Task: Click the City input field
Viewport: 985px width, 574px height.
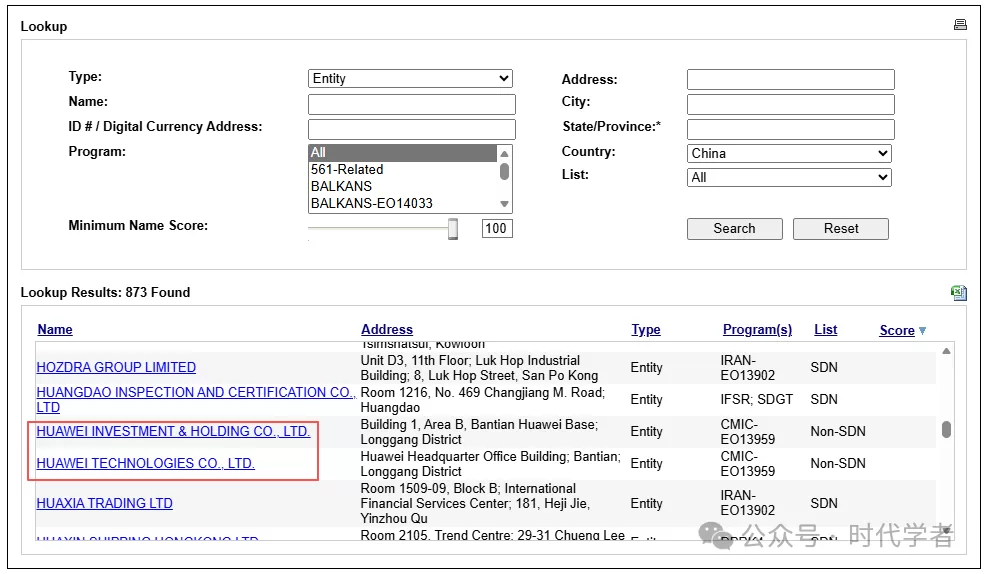Action: [790, 104]
